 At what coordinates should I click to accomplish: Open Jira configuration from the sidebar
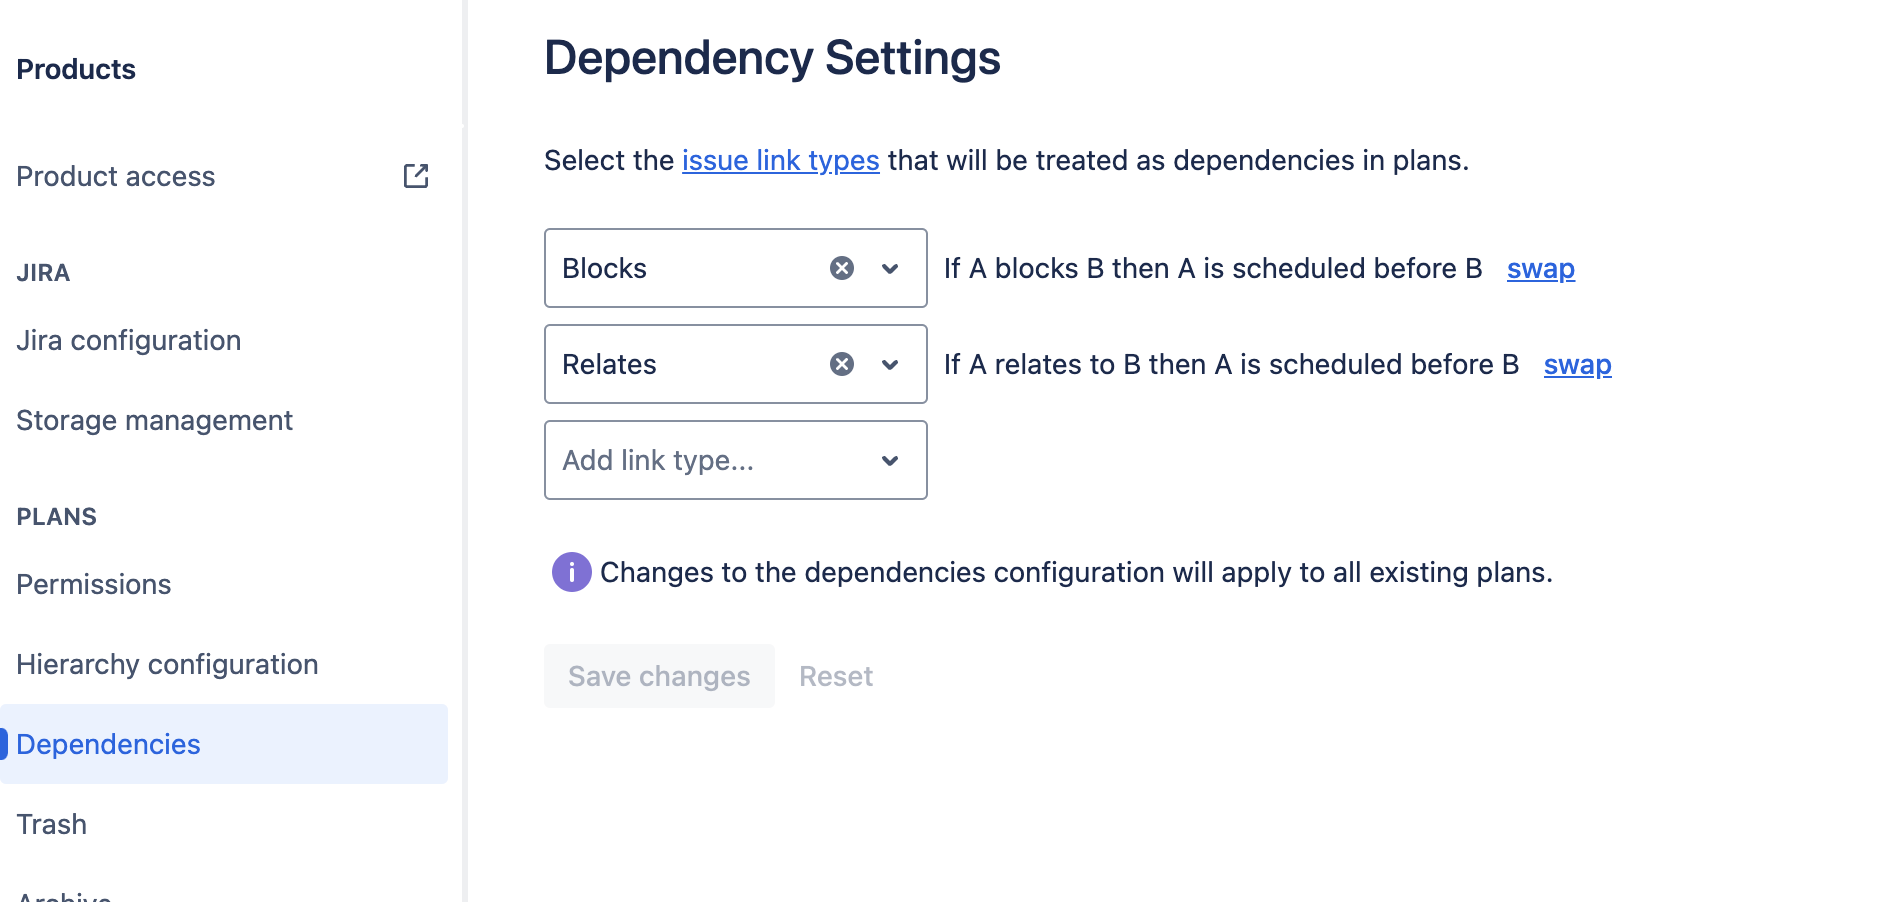pos(129,339)
